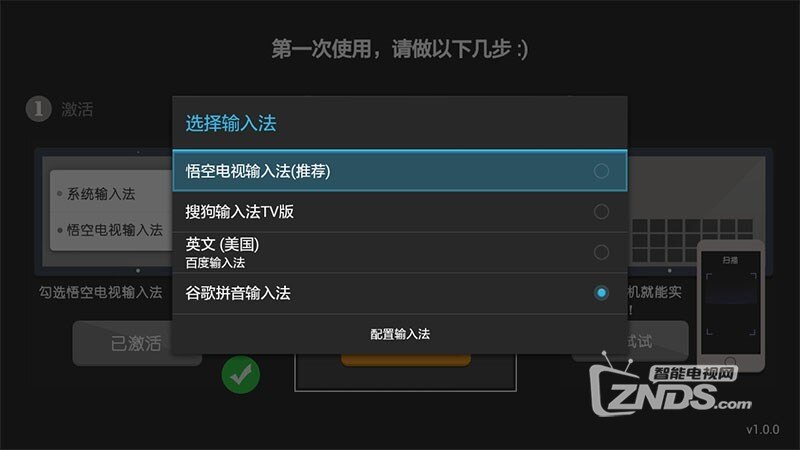This screenshot has width=800, height=450.
Task: Click the green checkmark icon
Action: click(241, 375)
